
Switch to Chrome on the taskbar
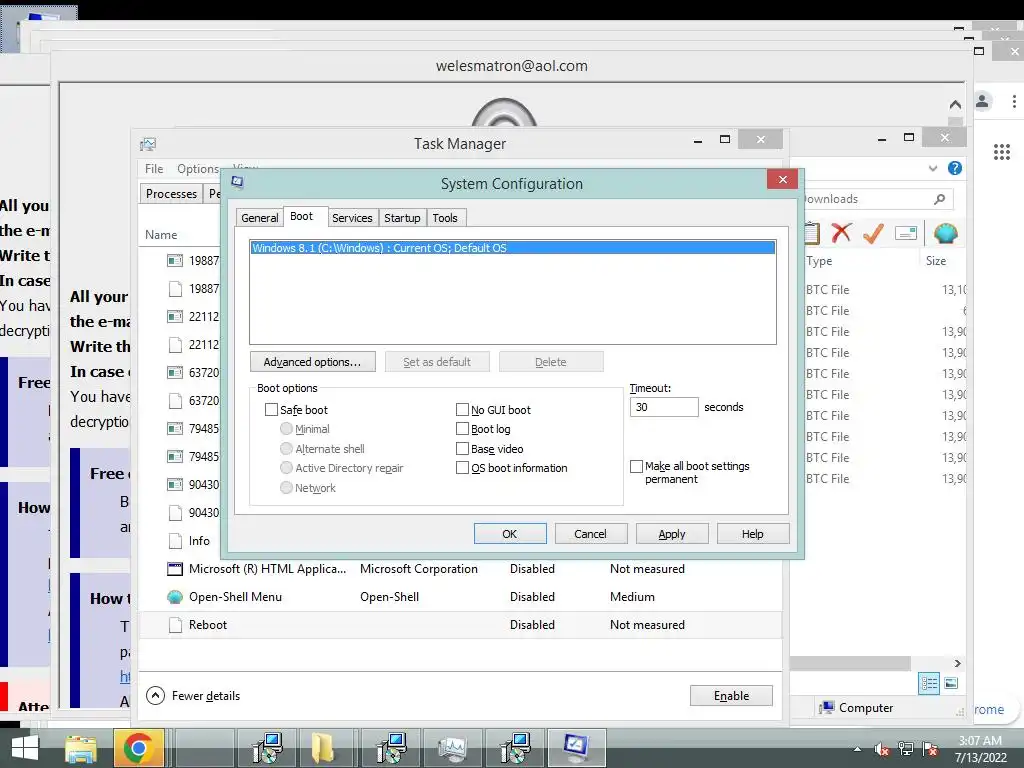(x=138, y=748)
